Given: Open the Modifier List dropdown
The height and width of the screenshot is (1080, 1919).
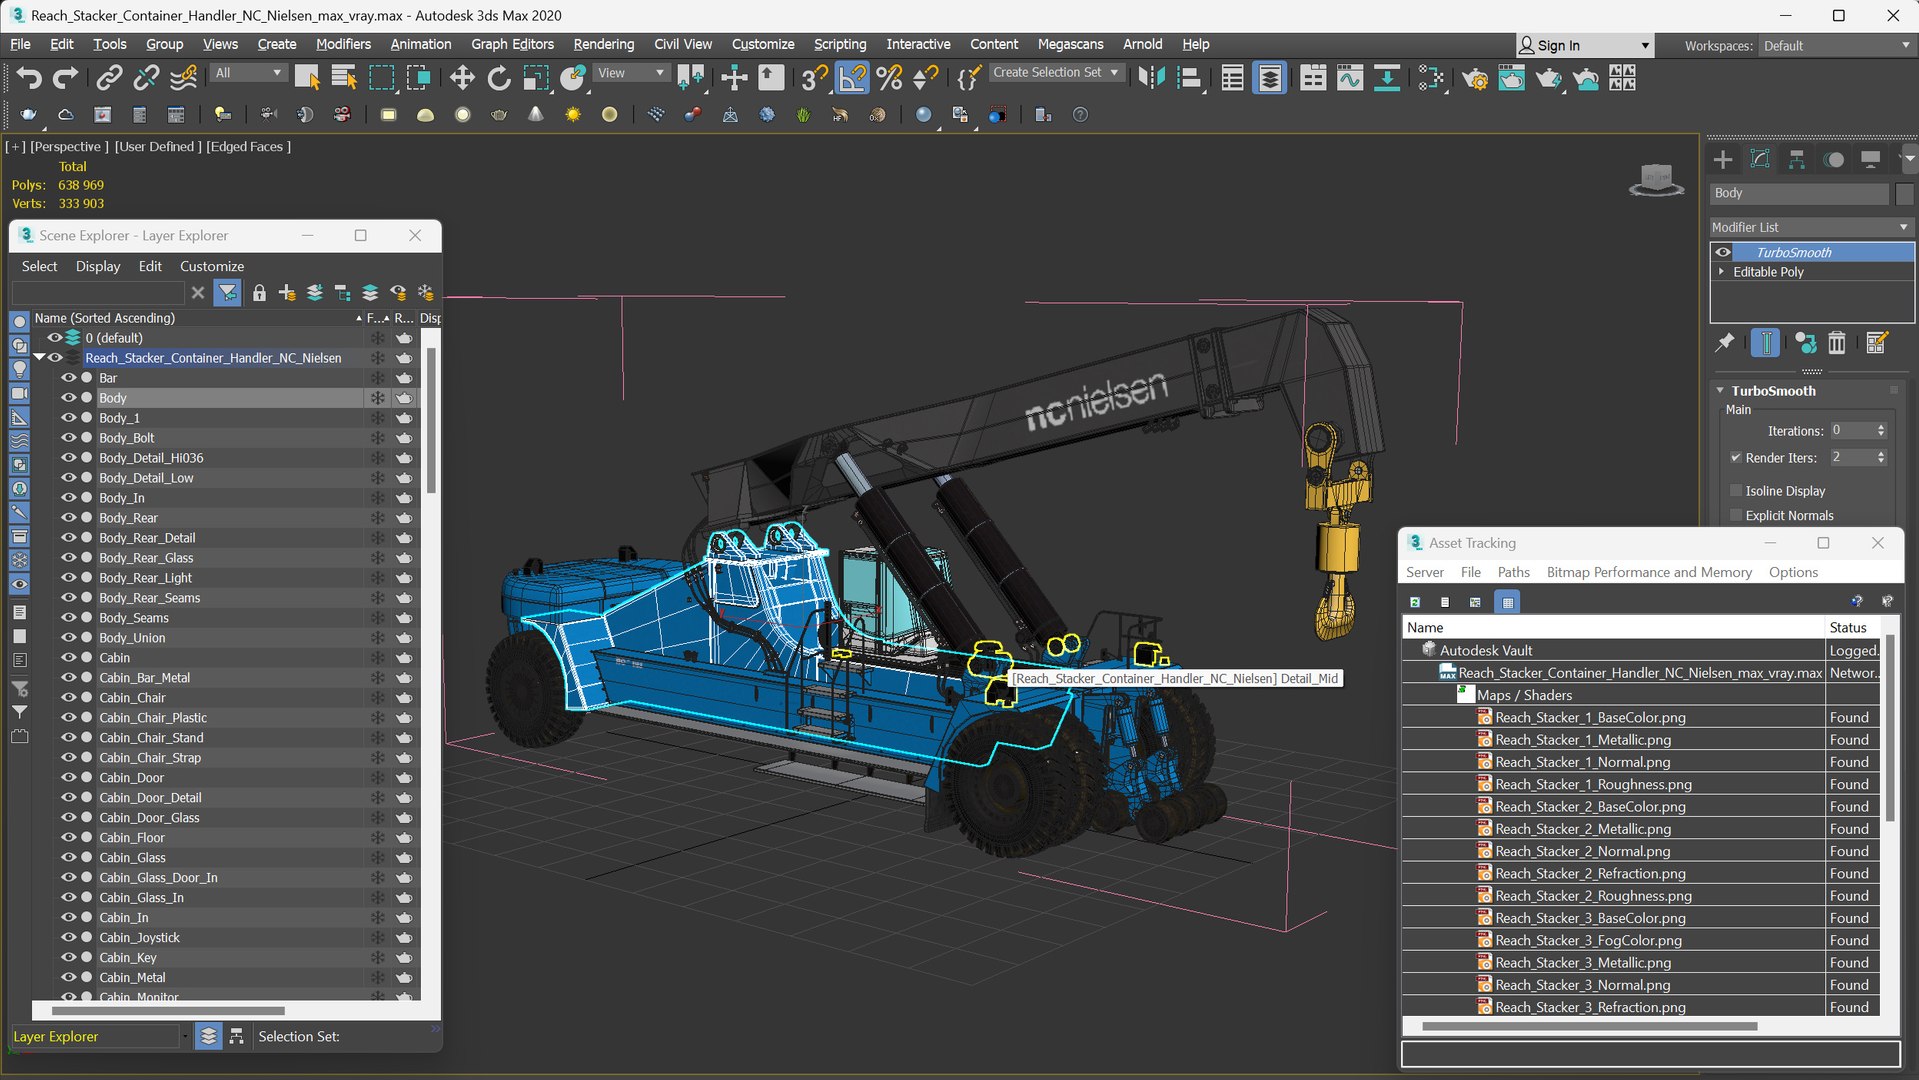Looking at the screenshot, I should pyautogui.click(x=1811, y=227).
